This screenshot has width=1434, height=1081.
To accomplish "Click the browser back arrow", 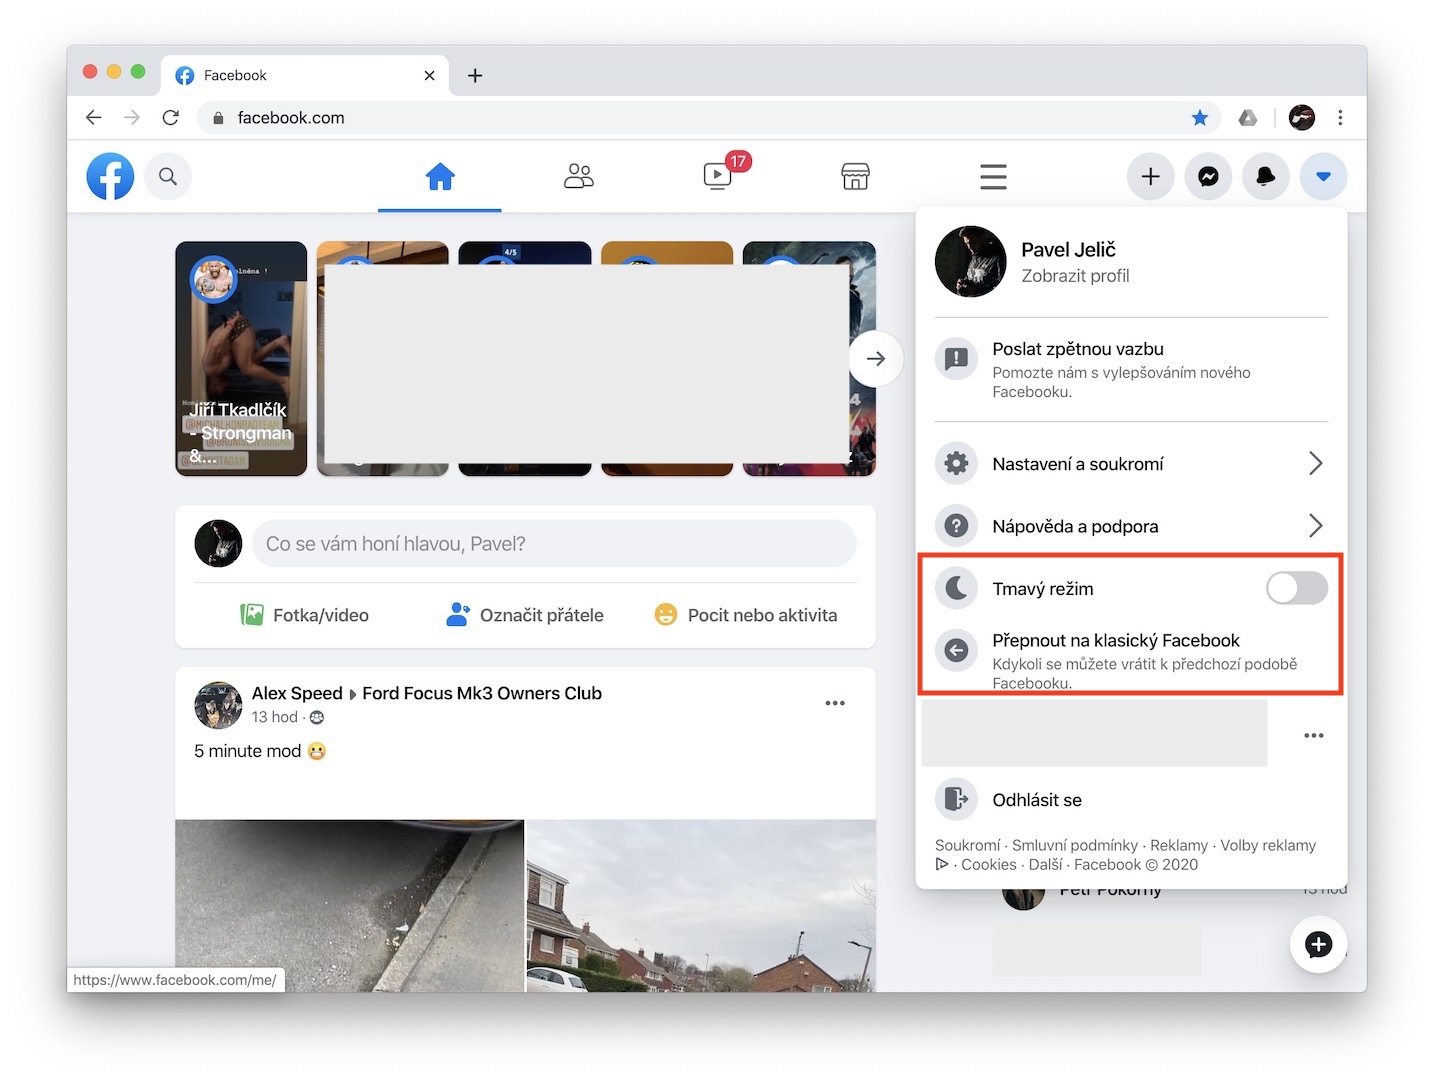I will pos(94,118).
